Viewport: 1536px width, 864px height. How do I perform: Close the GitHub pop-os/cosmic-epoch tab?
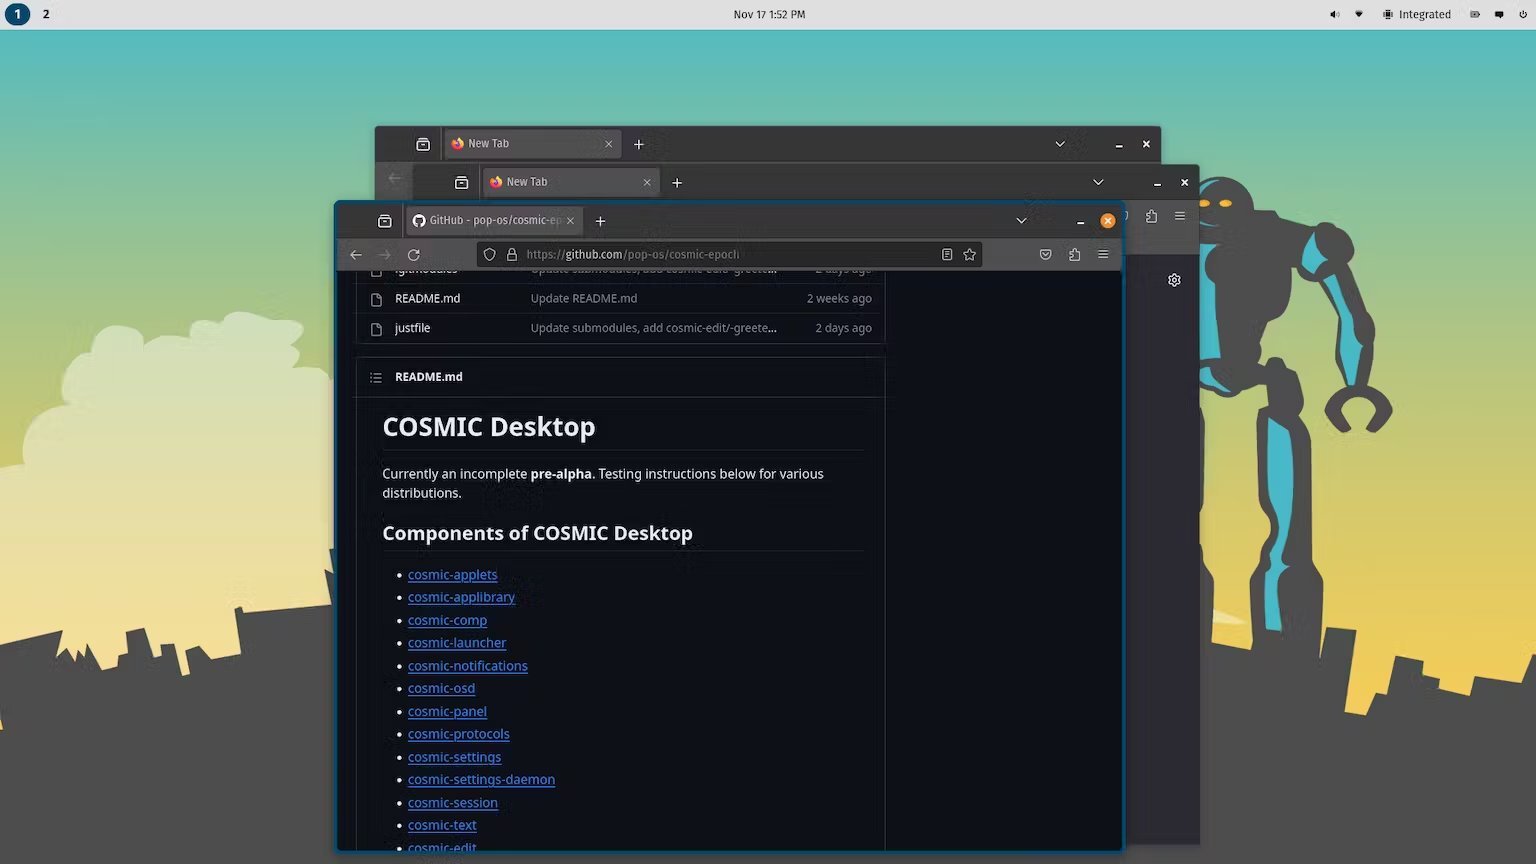point(571,221)
